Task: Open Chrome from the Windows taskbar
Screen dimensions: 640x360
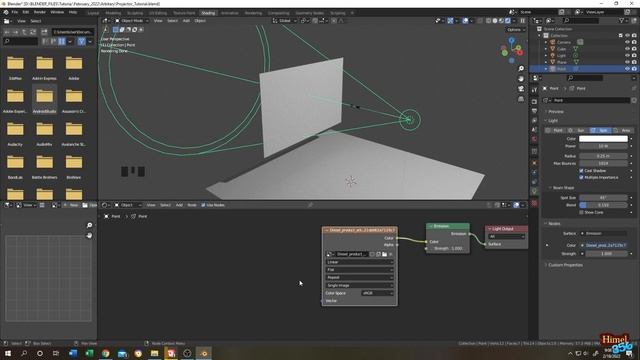Action: click(x=106, y=353)
